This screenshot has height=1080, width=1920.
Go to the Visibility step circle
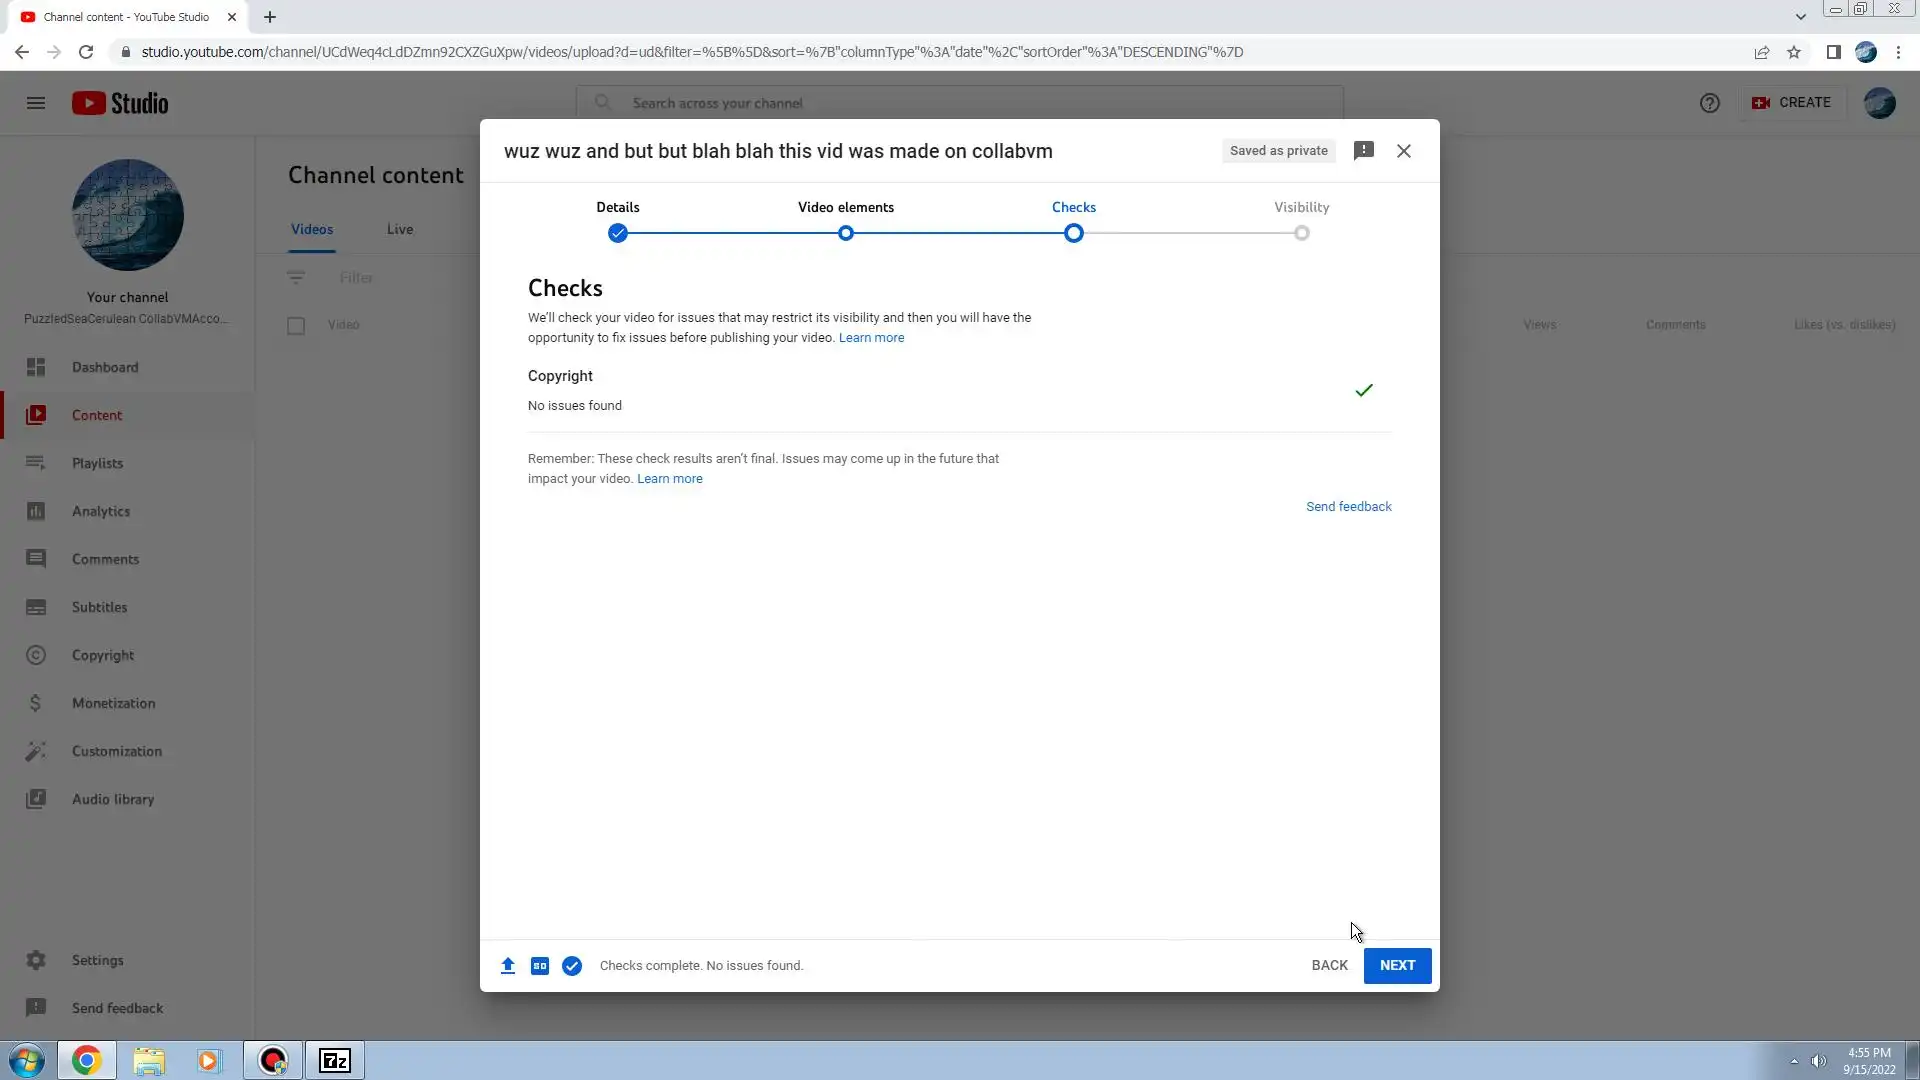pyautogui.click(x=1301, y=233)
